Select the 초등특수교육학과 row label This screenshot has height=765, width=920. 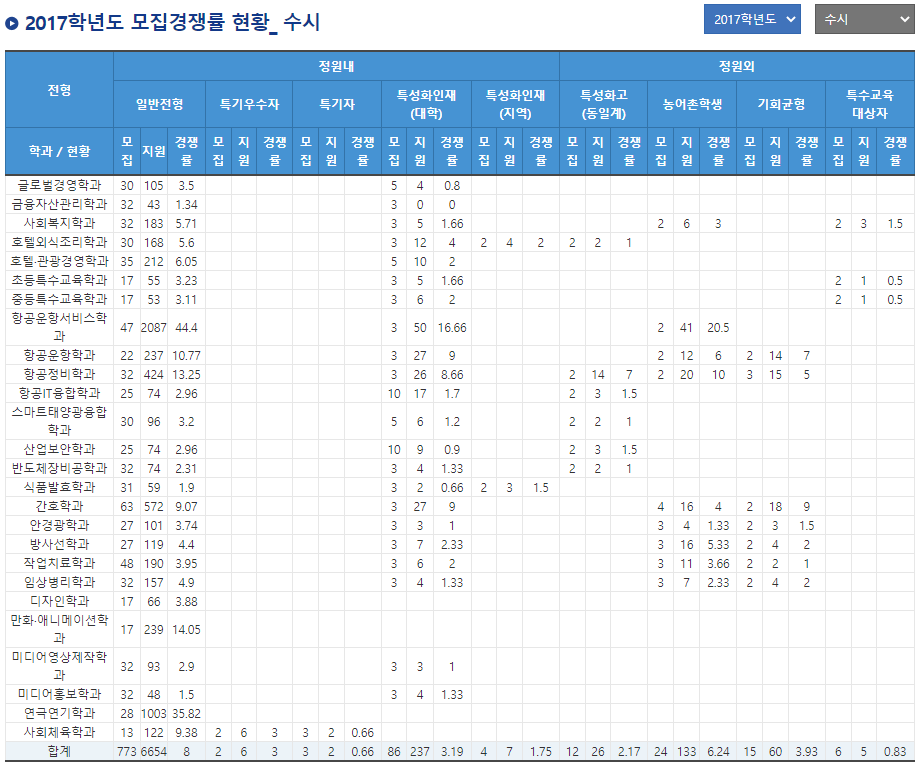[59, 280]
